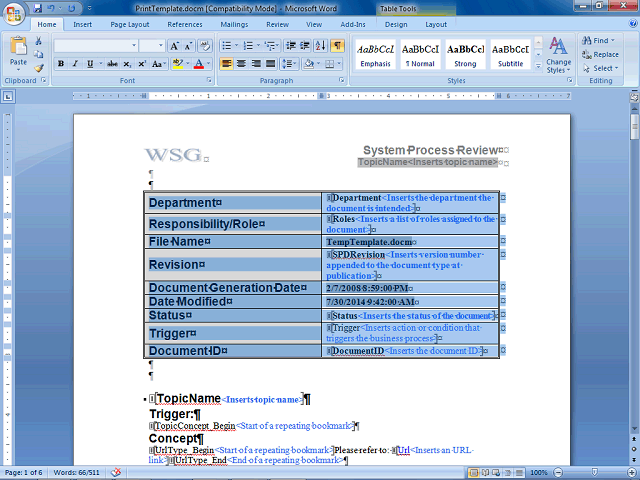The width and height of the screenshot is (640, 480).
Task: Open Word Help question mark
Action: tap(633, 24)
